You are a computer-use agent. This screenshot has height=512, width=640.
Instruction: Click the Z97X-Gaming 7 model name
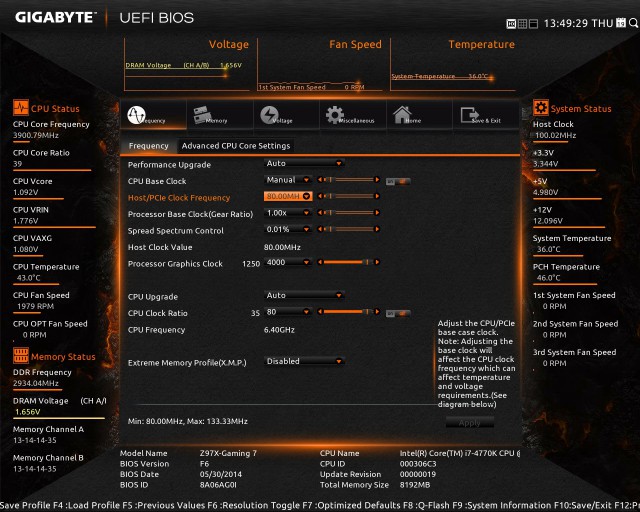click(228, 453)
